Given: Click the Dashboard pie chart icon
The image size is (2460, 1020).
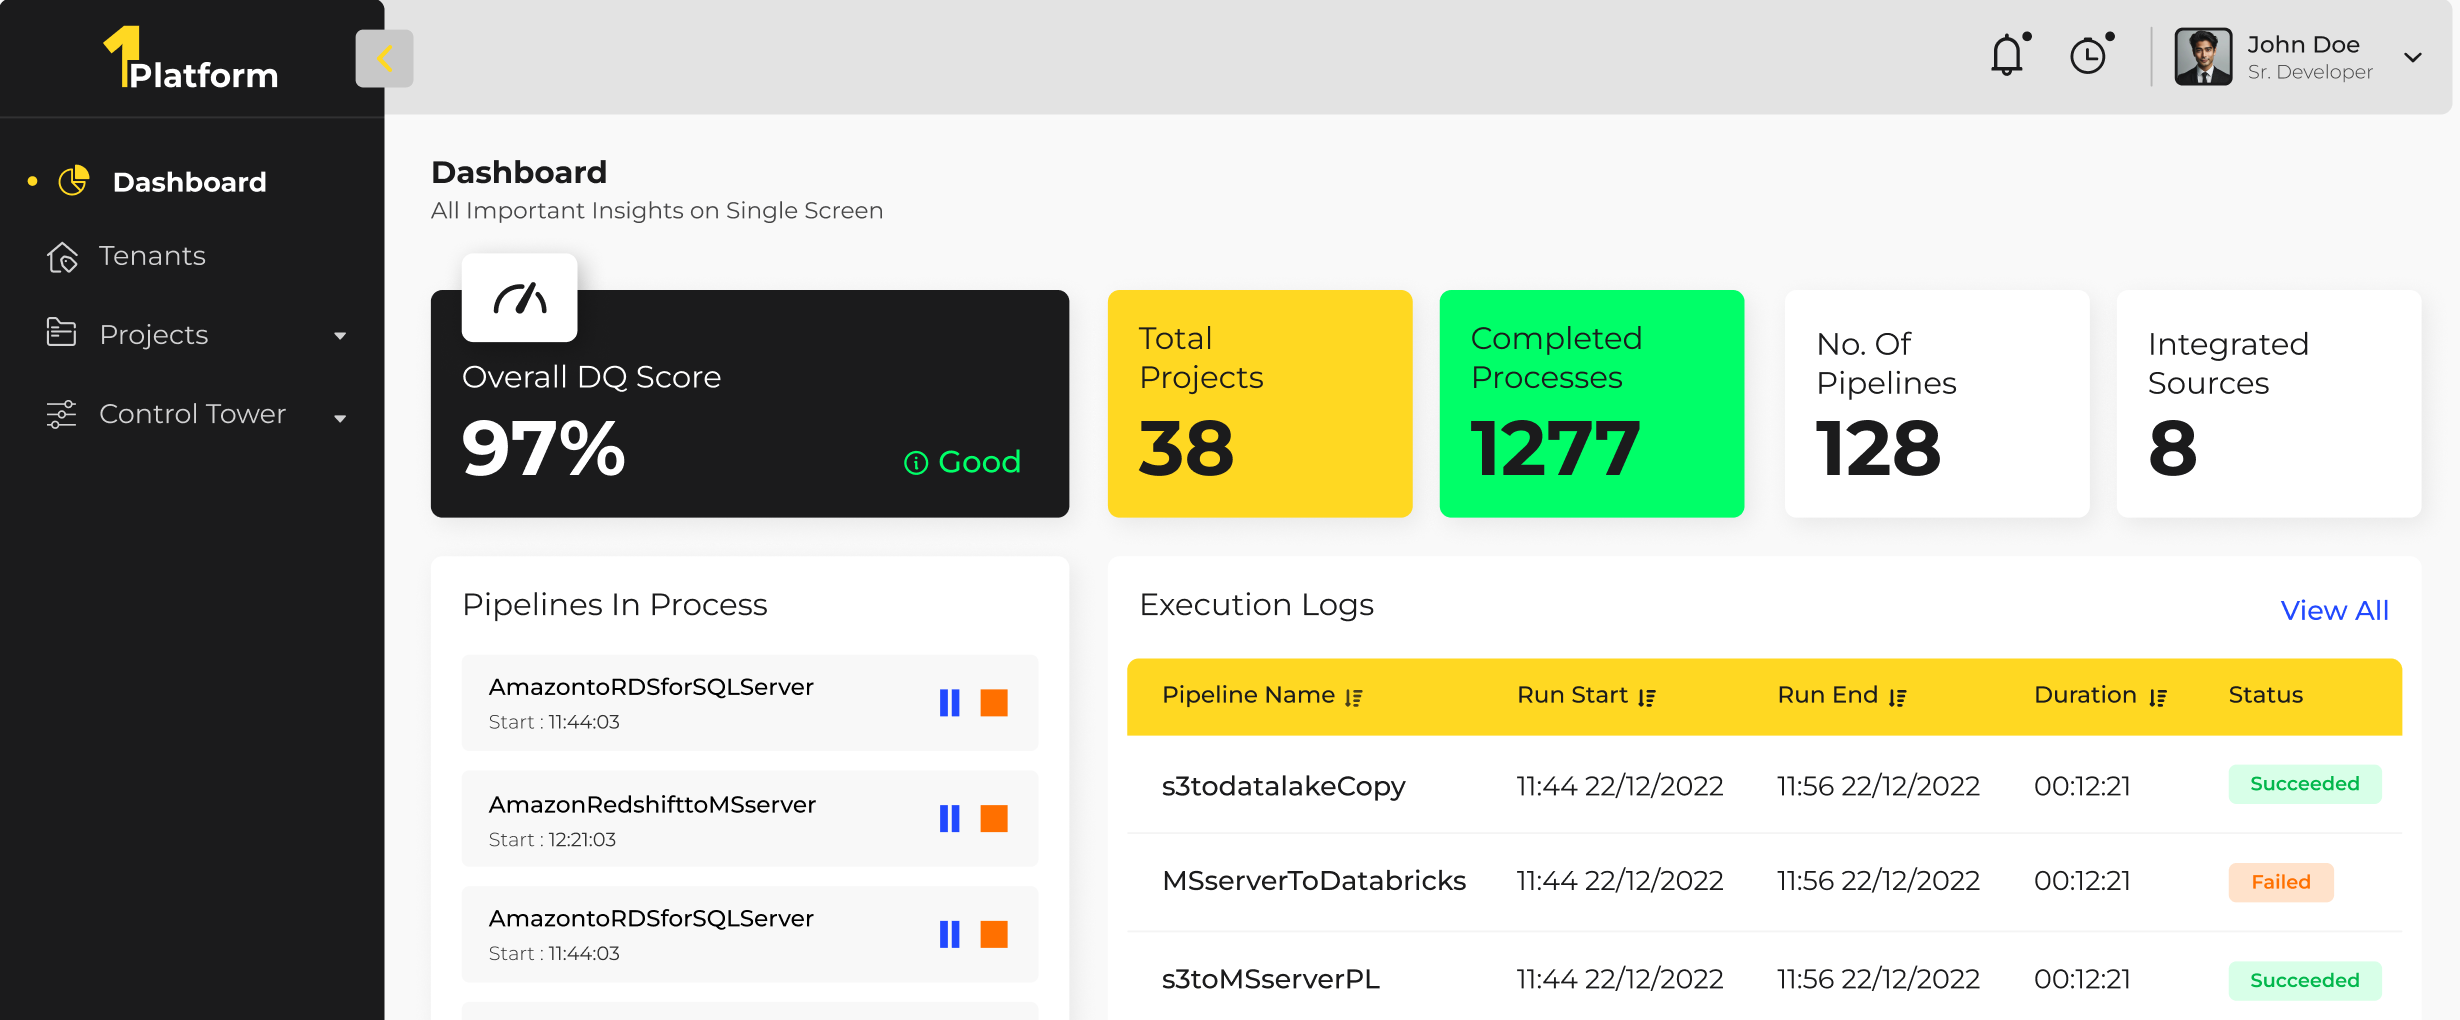Looking at the screenshot, I should click(74, 181).
